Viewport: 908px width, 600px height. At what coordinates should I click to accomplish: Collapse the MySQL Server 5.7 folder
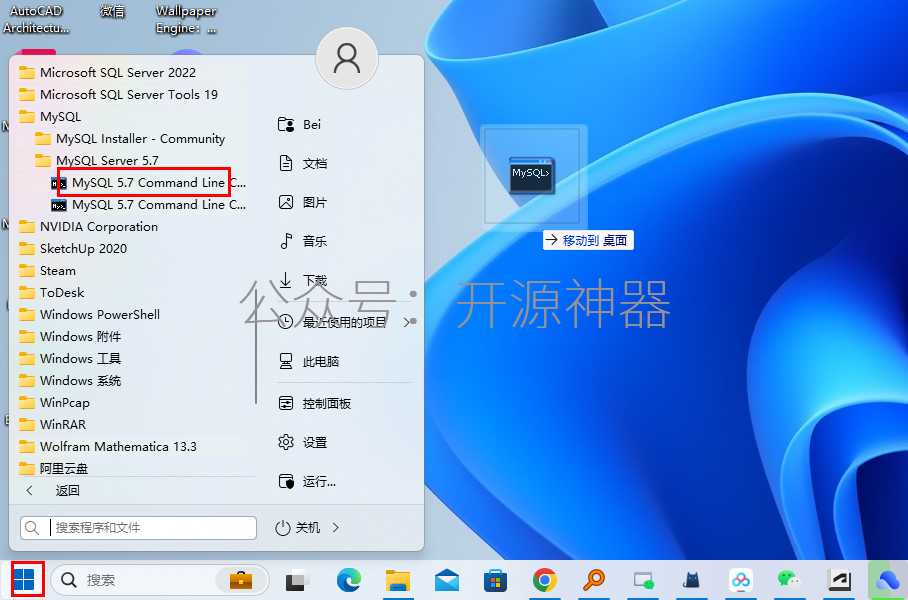point(97,160)
